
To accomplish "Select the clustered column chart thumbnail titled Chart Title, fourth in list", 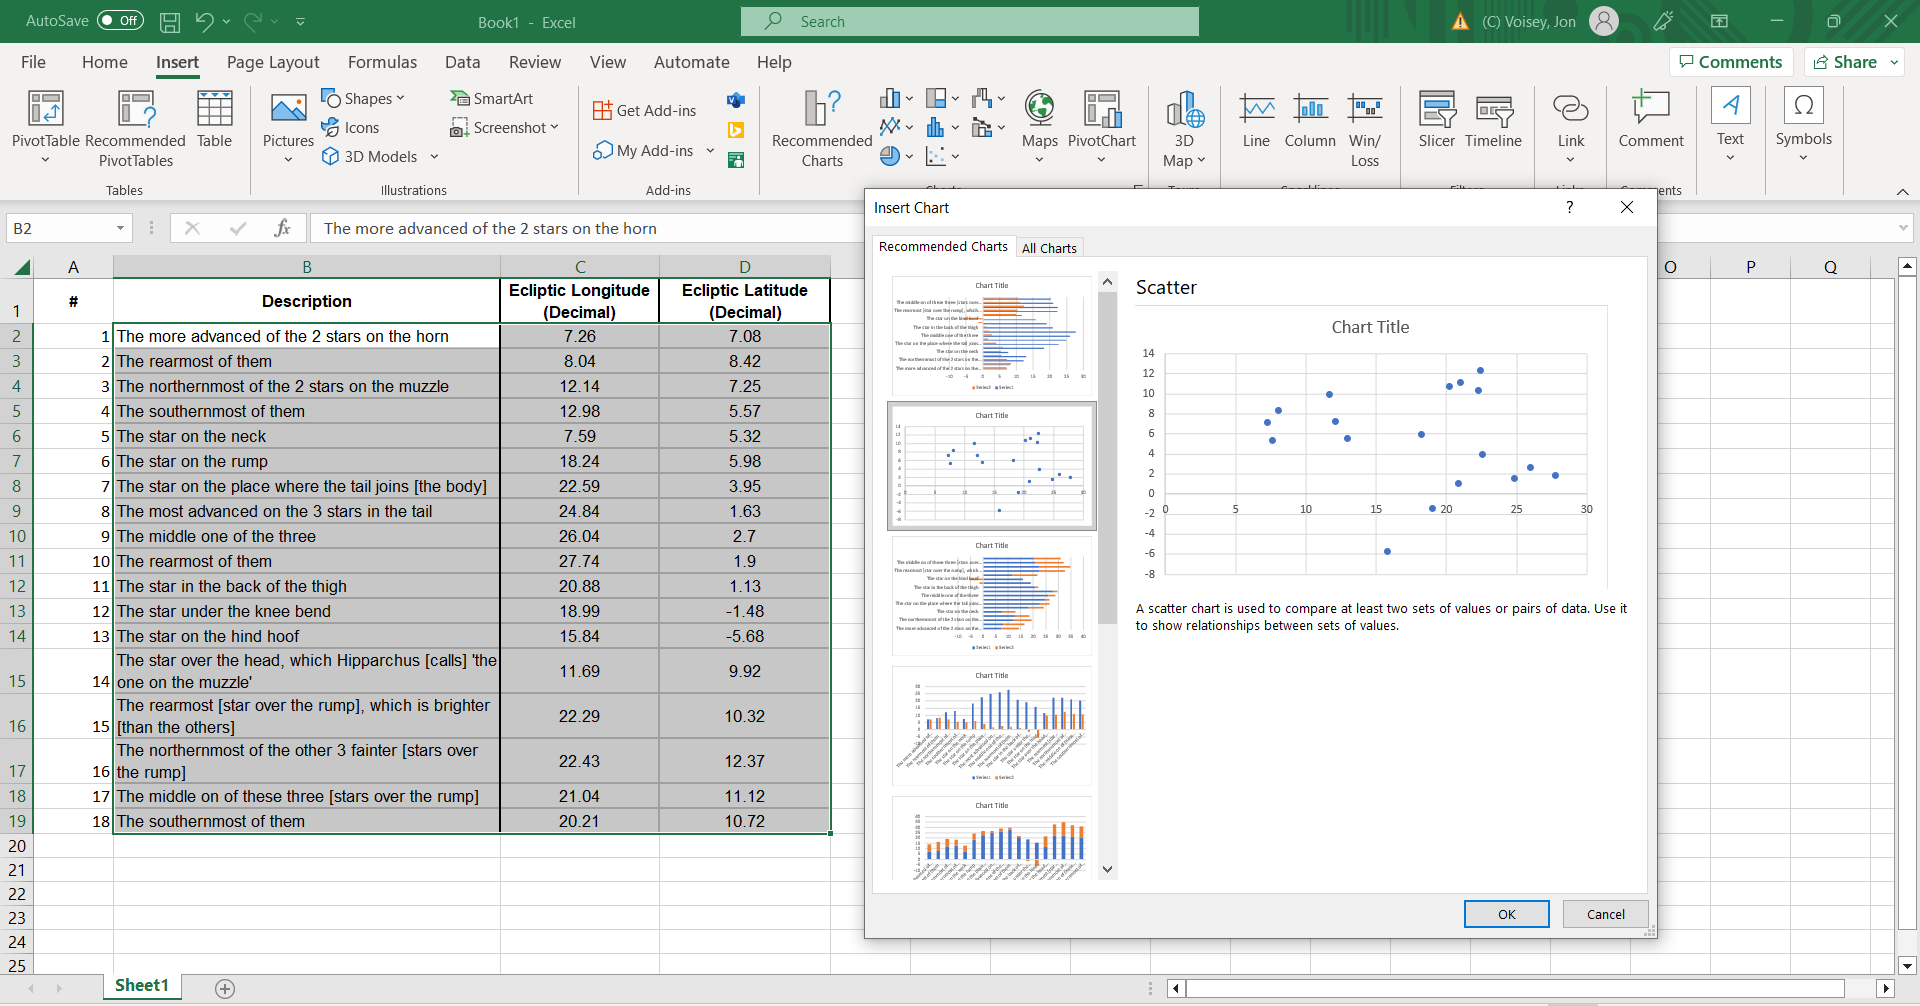I will click(x=992, y=726).
